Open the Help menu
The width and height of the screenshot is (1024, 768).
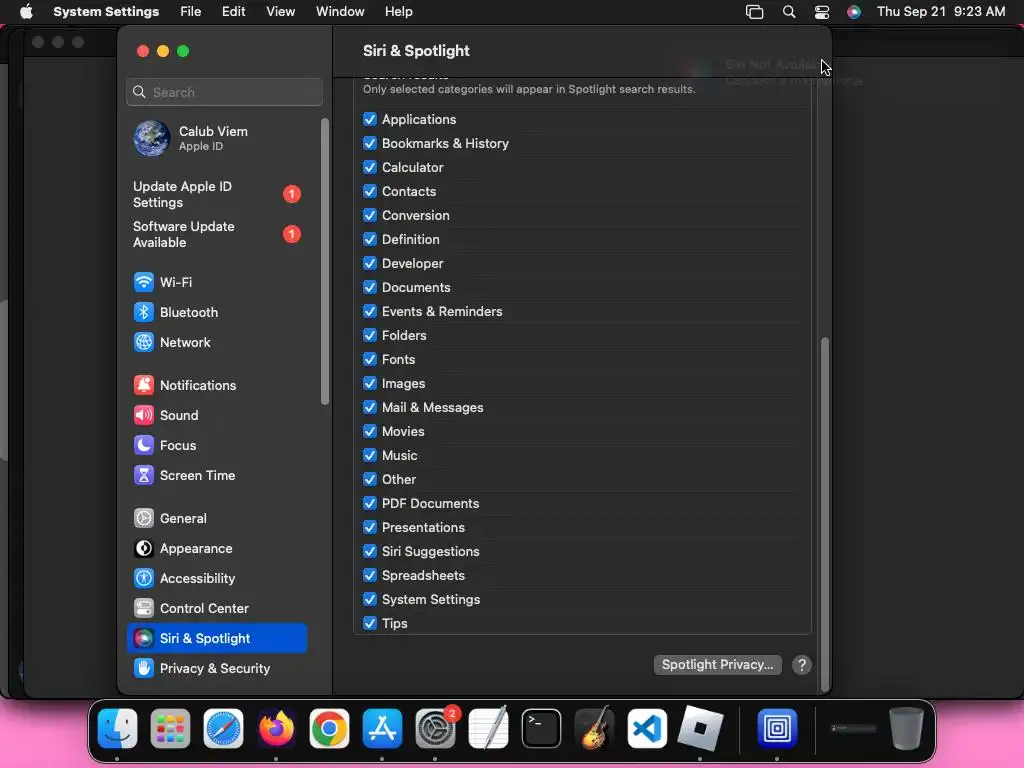398,12
